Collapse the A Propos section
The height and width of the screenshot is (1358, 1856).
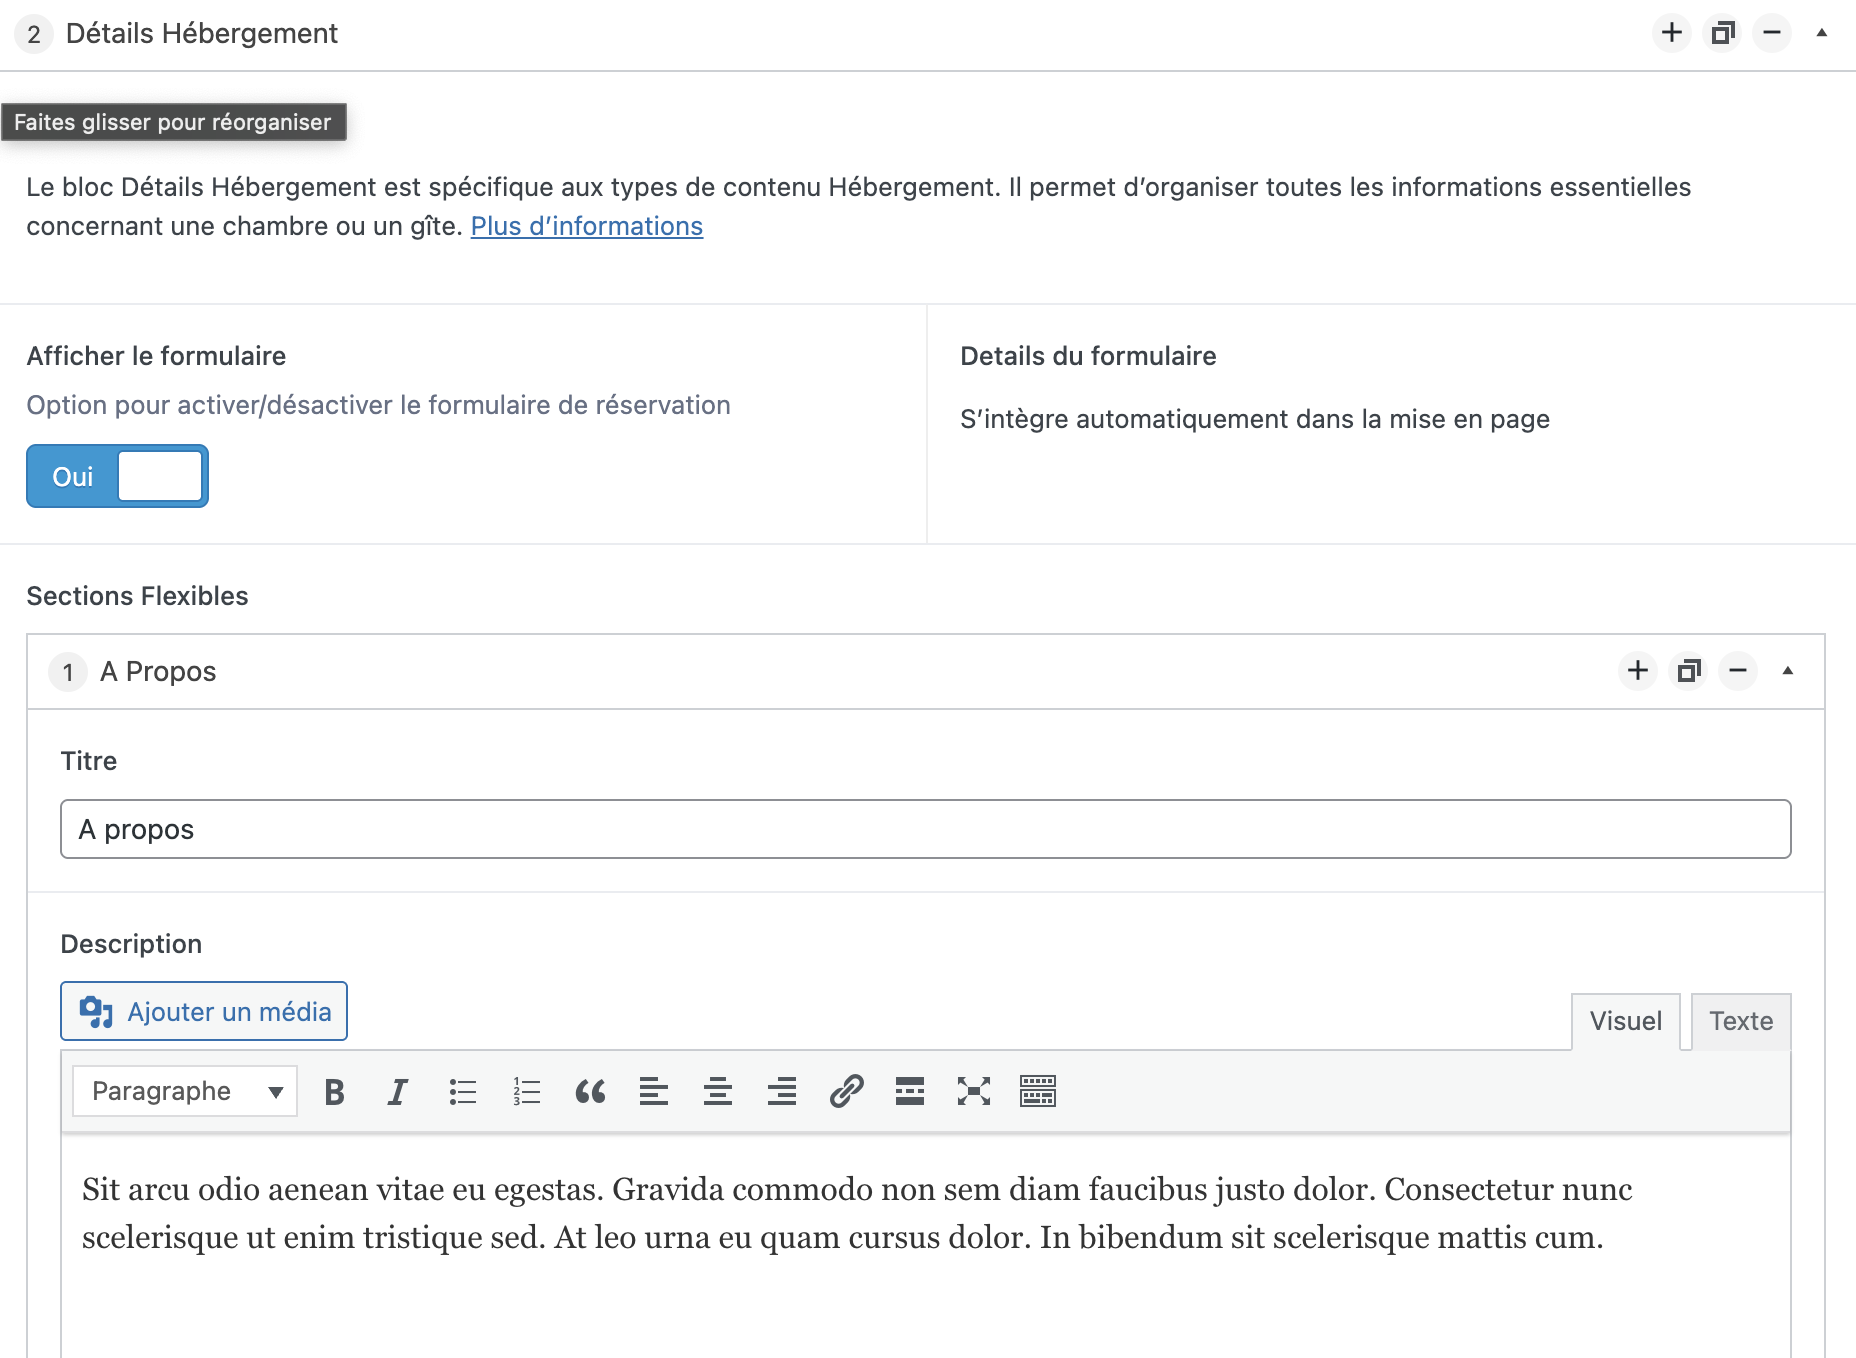1787,671
